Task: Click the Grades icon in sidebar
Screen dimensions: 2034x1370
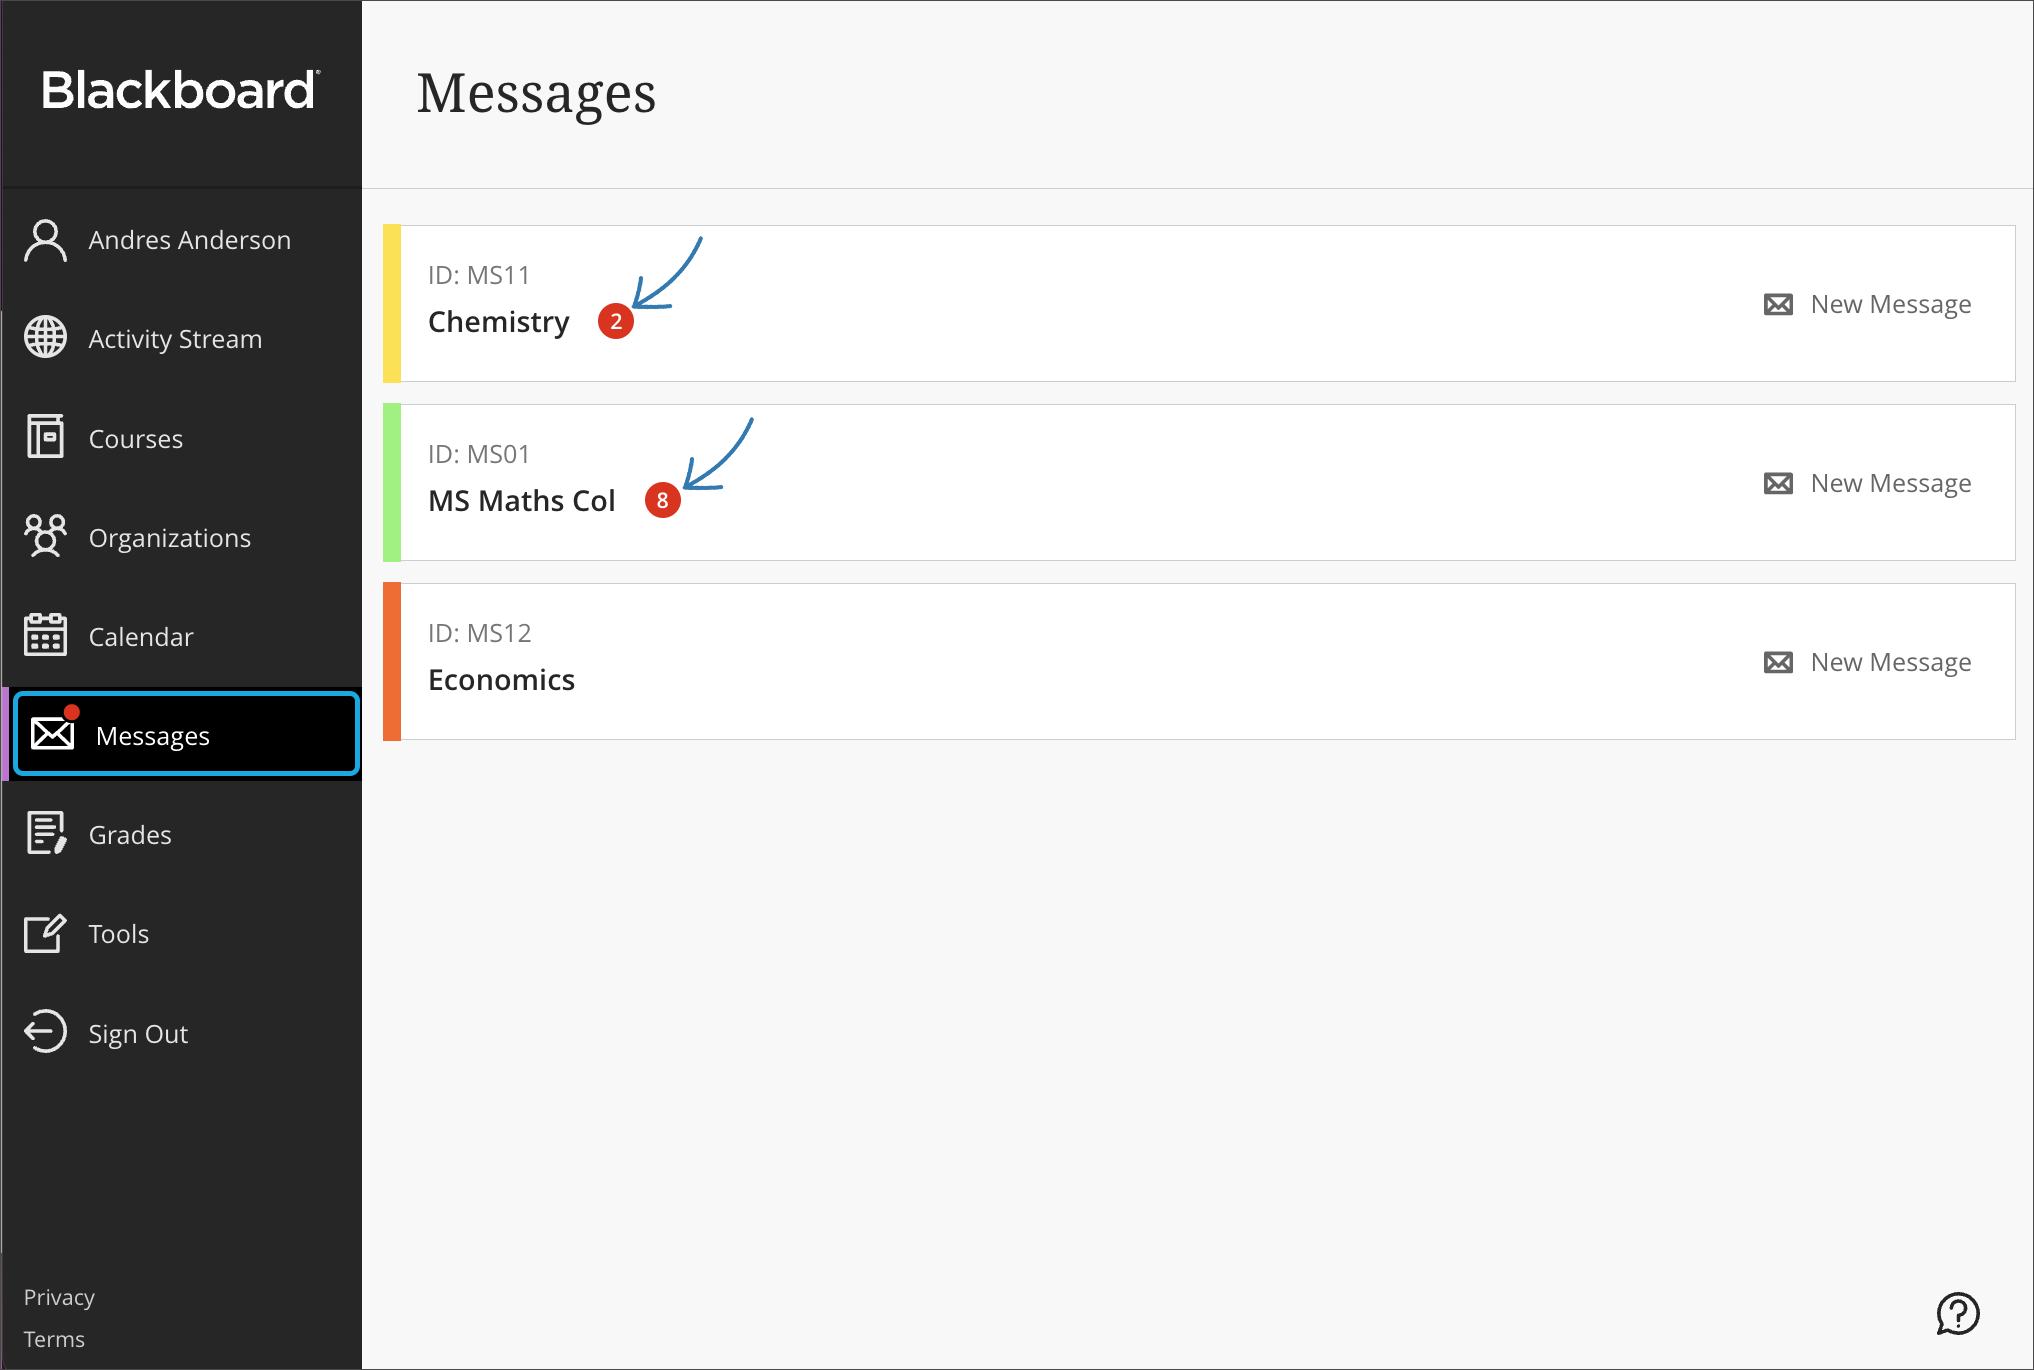Action: click(x=44, y=835)
